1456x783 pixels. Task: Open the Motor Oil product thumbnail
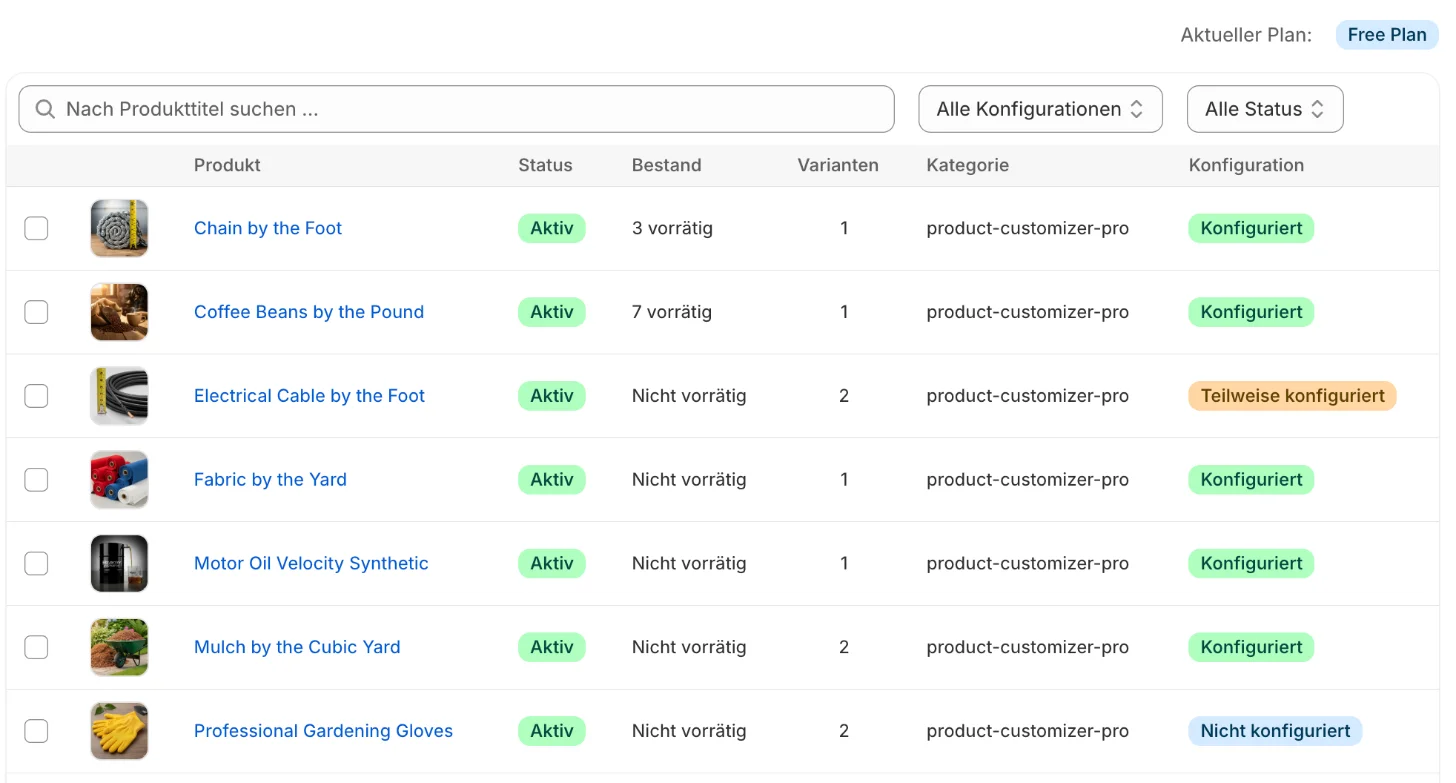coord(119,563)
